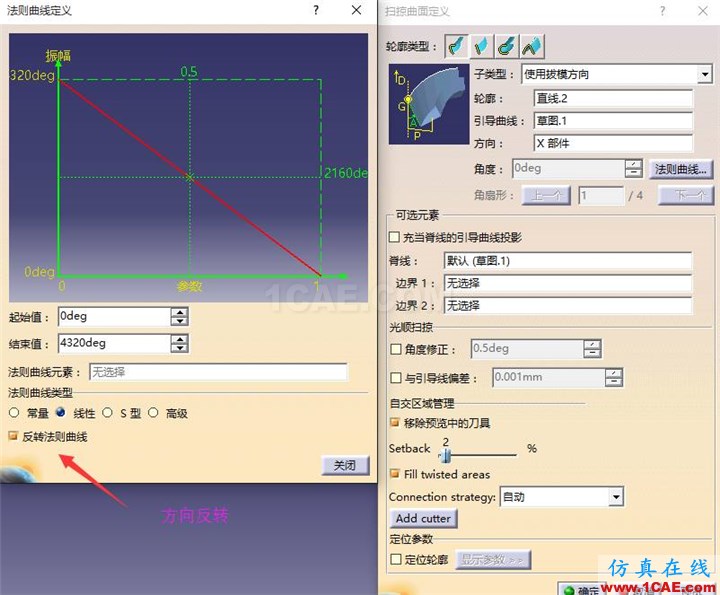This screenshot has width=720, height=595.
Task: Select the first explicit profile type icon
Action: (456, 46)
